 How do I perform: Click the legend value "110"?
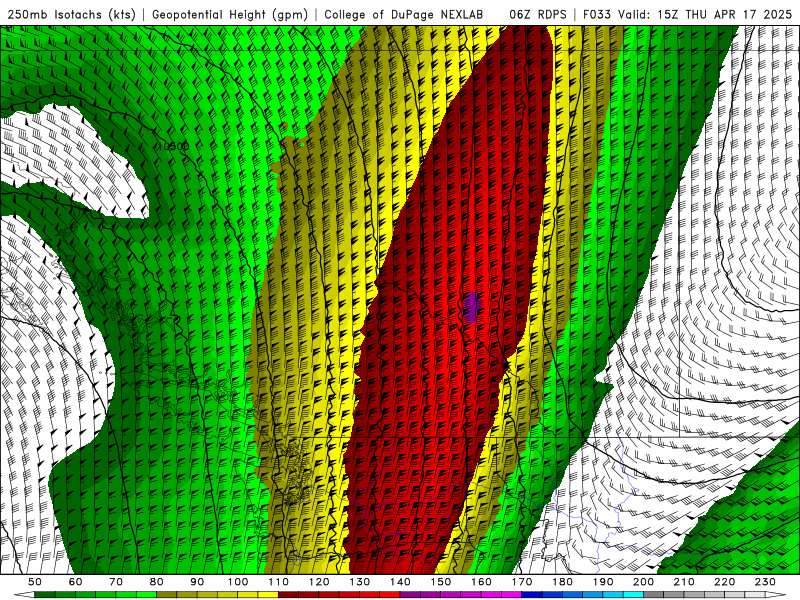click(x=279, y=582)
